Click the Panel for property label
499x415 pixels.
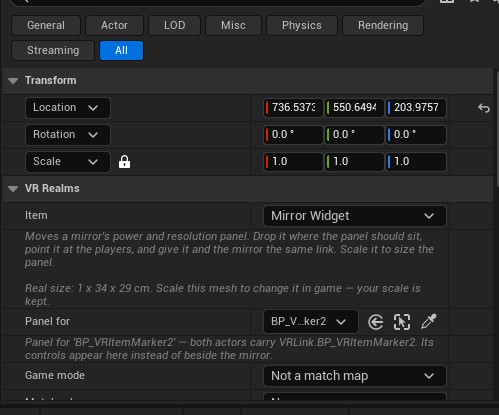47,322
